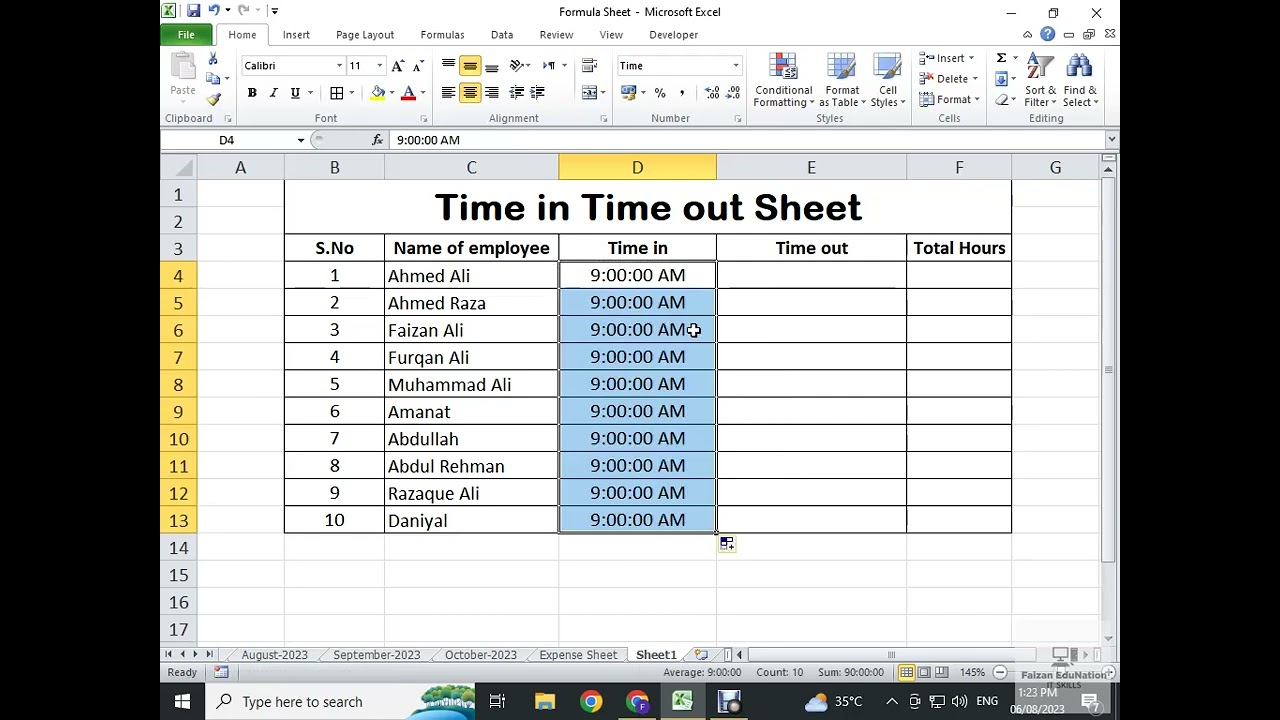Click Decrease Decimal icon
Viewport: 1280px width, 720px height.
[734, 93]
